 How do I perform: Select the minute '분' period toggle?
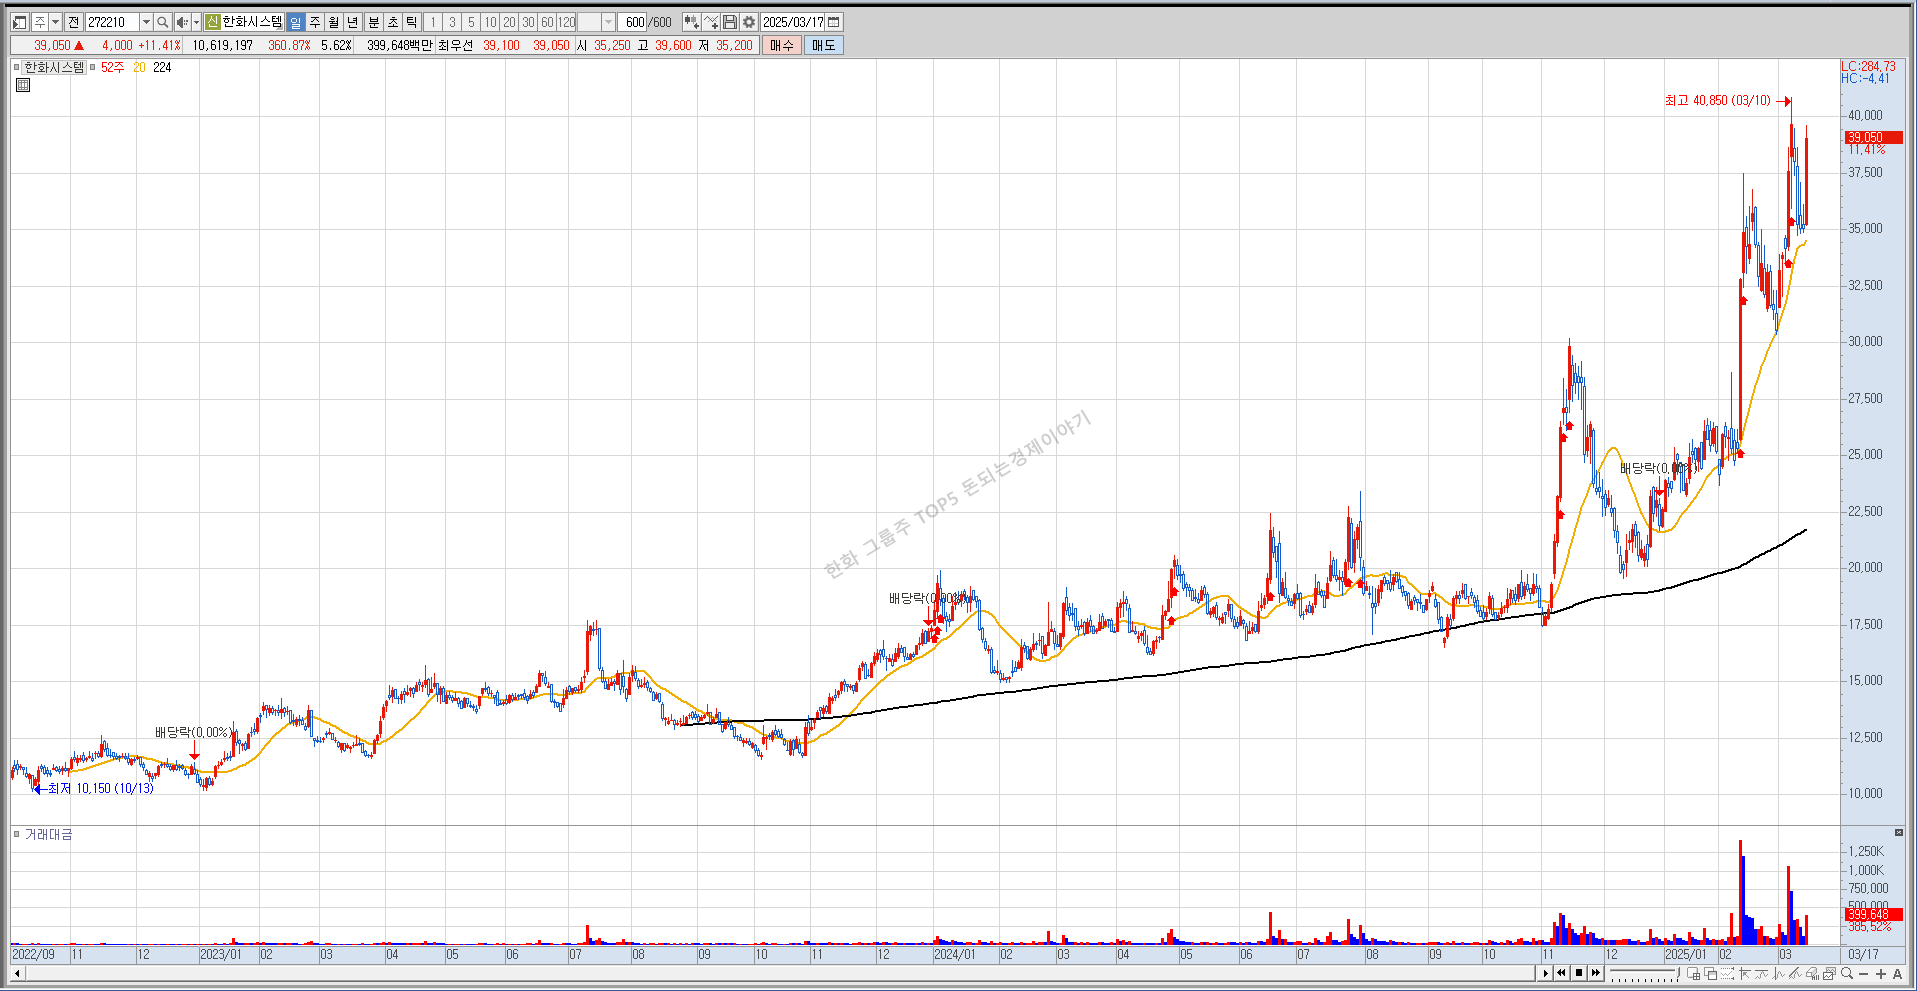click(373, 22)
